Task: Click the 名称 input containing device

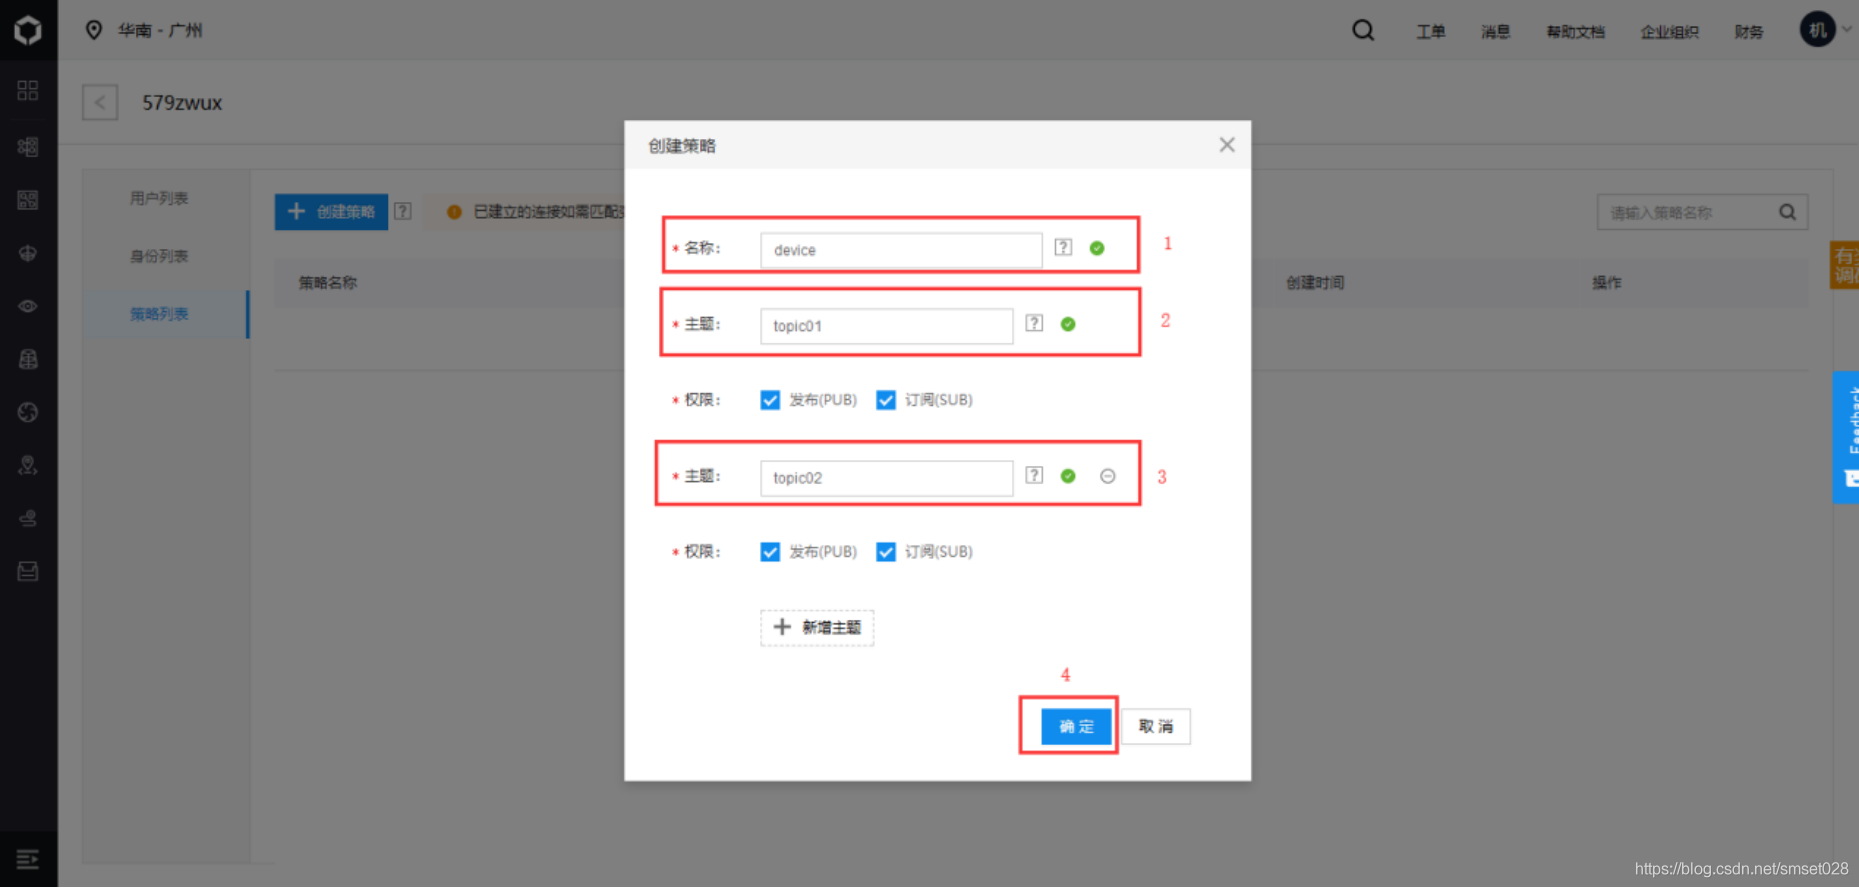Action: pos(901,250)
